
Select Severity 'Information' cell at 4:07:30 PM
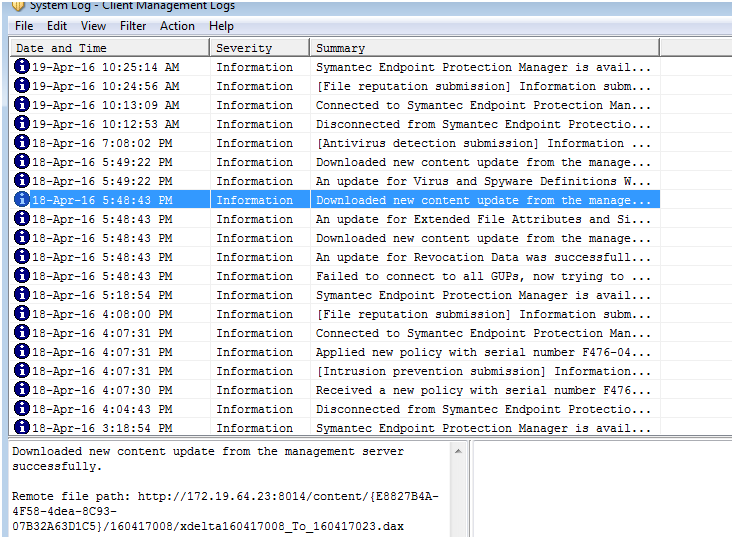pos(254,390)
